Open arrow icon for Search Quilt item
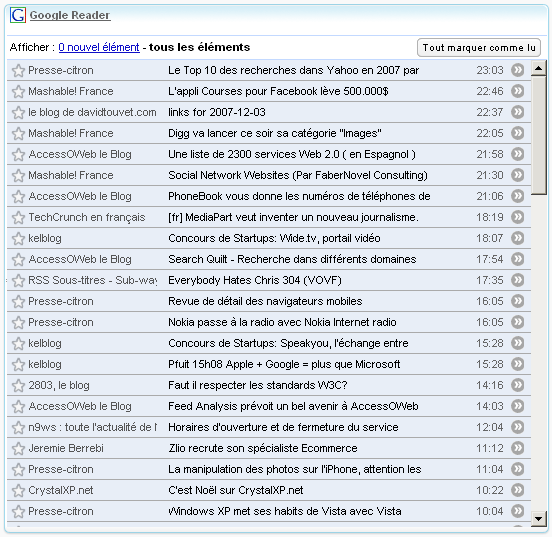The image size is (552, 537). point(518,259)
